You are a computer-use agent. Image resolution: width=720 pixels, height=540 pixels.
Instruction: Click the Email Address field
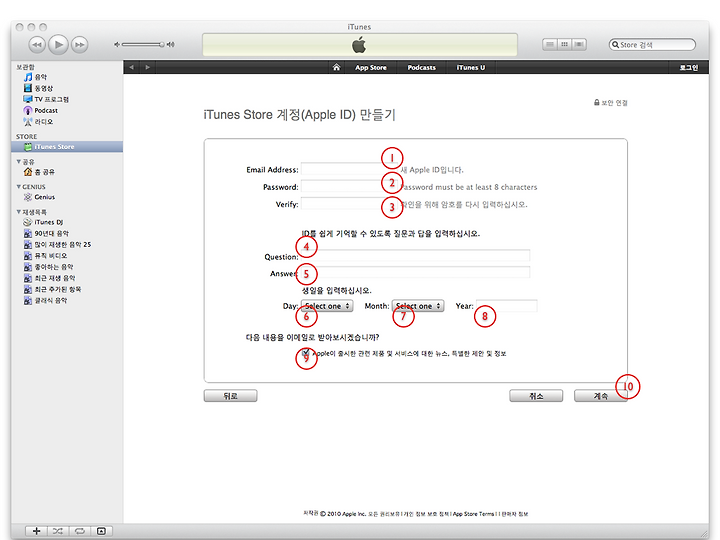coord(349,169)
